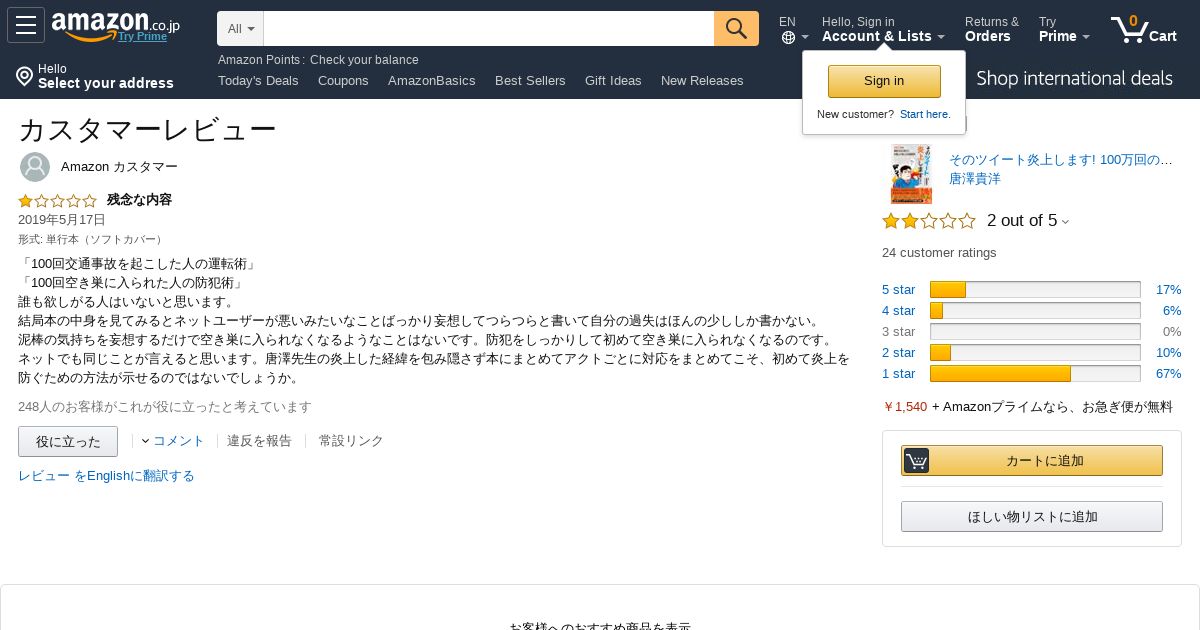Click 常設リンク permalink
1200x630 pixels.
(x=351, y=441)
